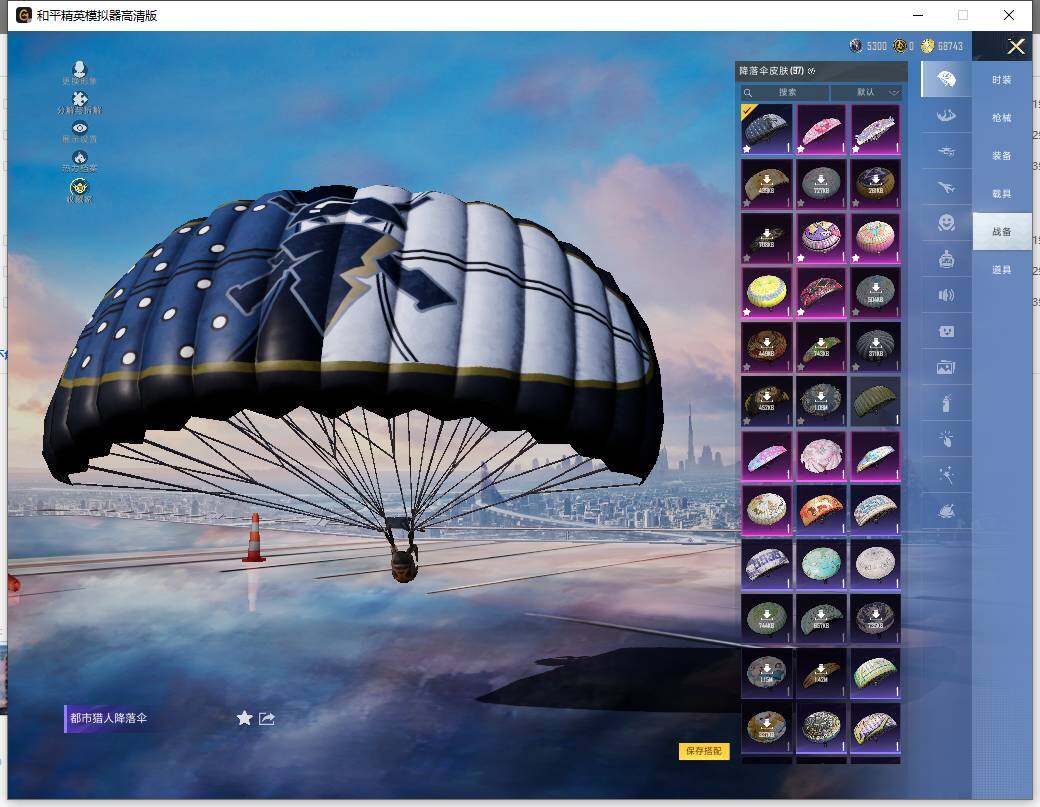Open the flame-shaped 热力档案 icon
The width and height of the screenshot is (1040, 807).
click(x=80, y=157)
